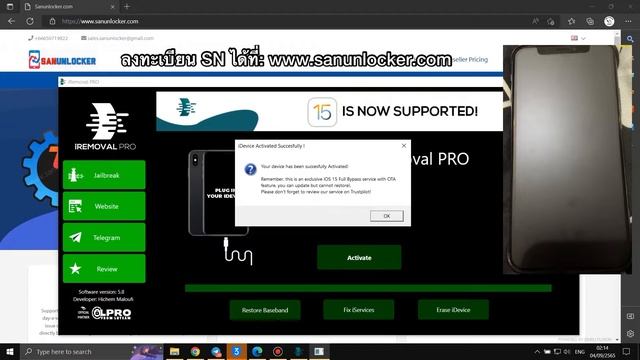This screenshot has height=360, width=640.
Task: Go back in the browser
Action: [x=11, y=21]
